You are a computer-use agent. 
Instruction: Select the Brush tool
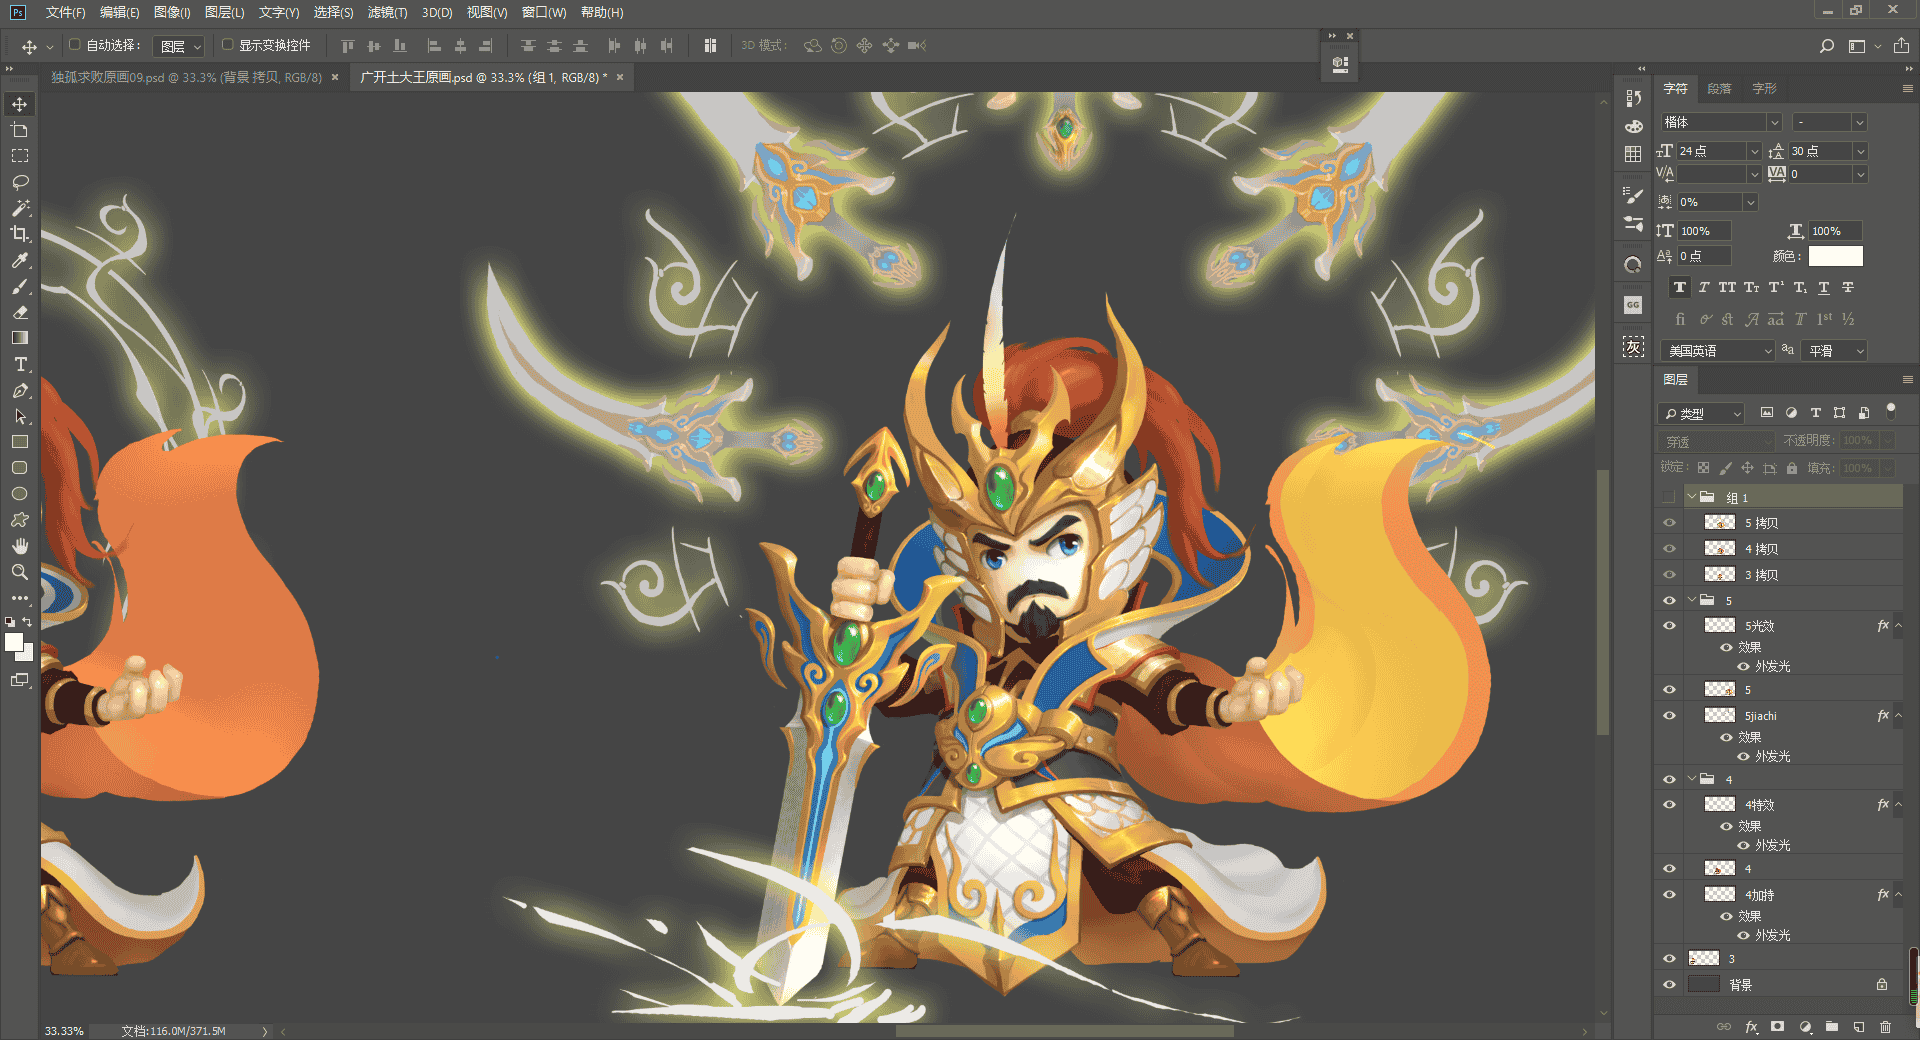[20, 286]
